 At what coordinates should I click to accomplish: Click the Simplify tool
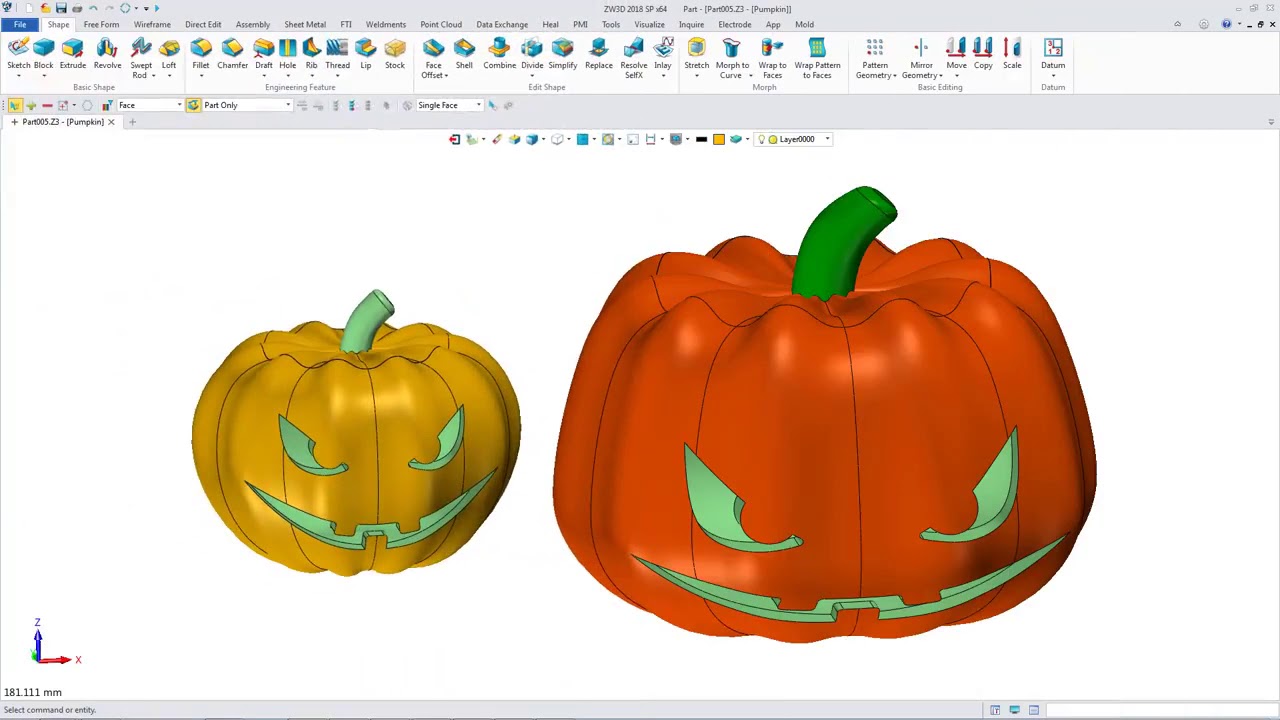coord(563,55)
